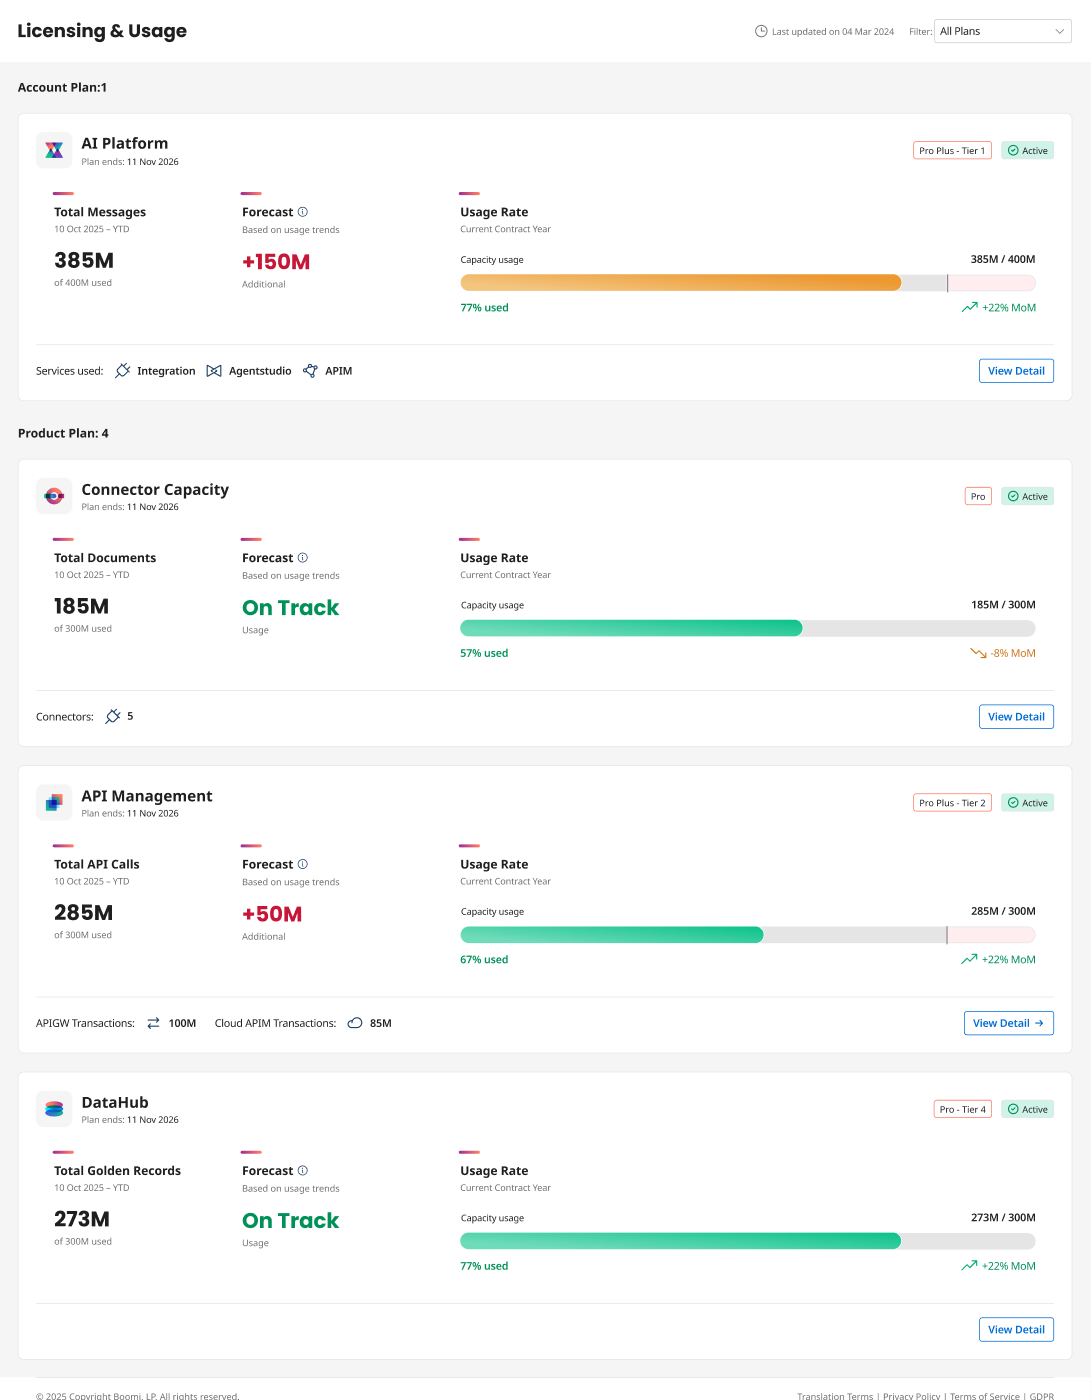Click Connector Capacity Pro plan badge
This screenshot has width=1091, height=1400.
coord(978,497)
